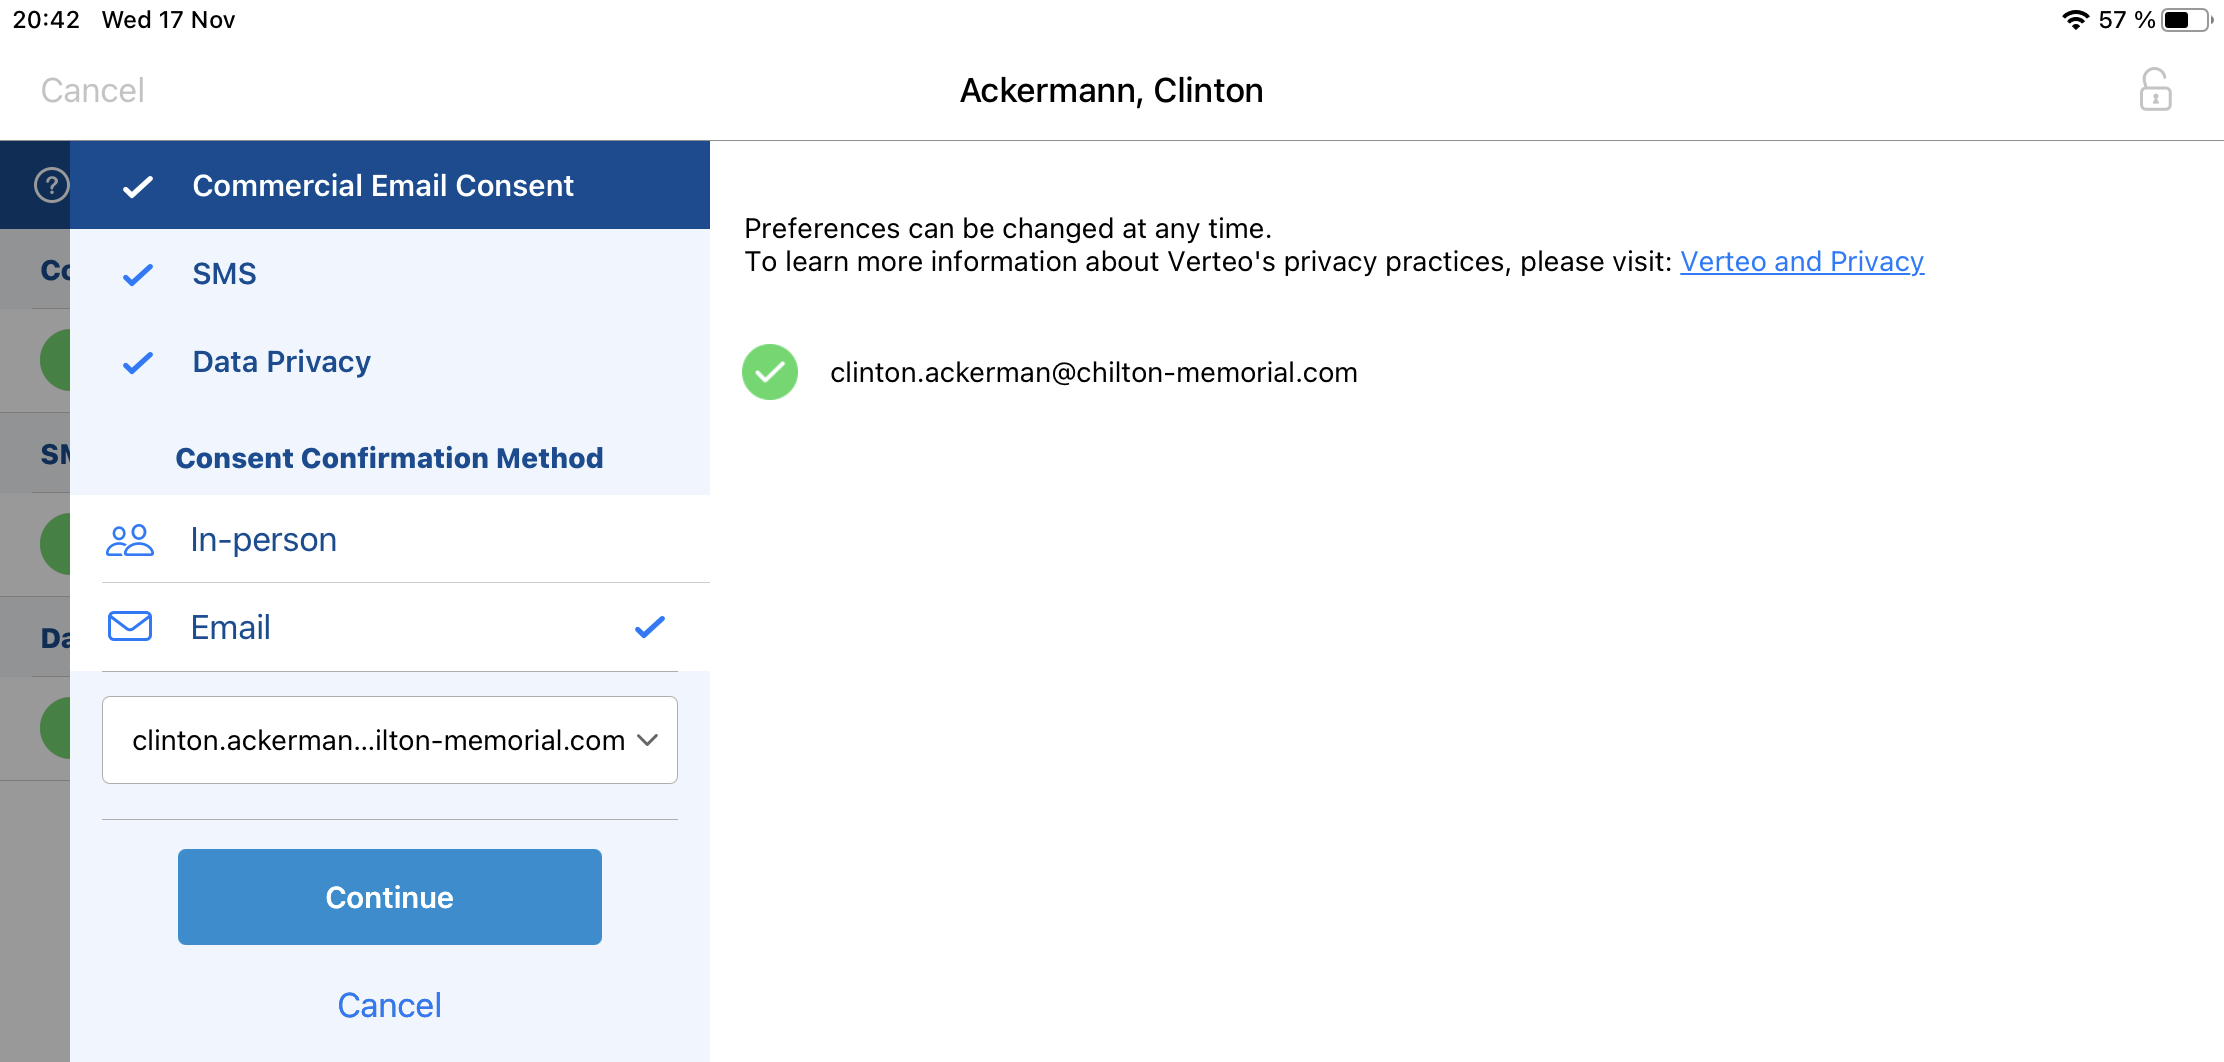This screenshot has height=1062, width=2224.
Task: Tap the green email consent checkmark circle
Action: [x=770, y=372]
